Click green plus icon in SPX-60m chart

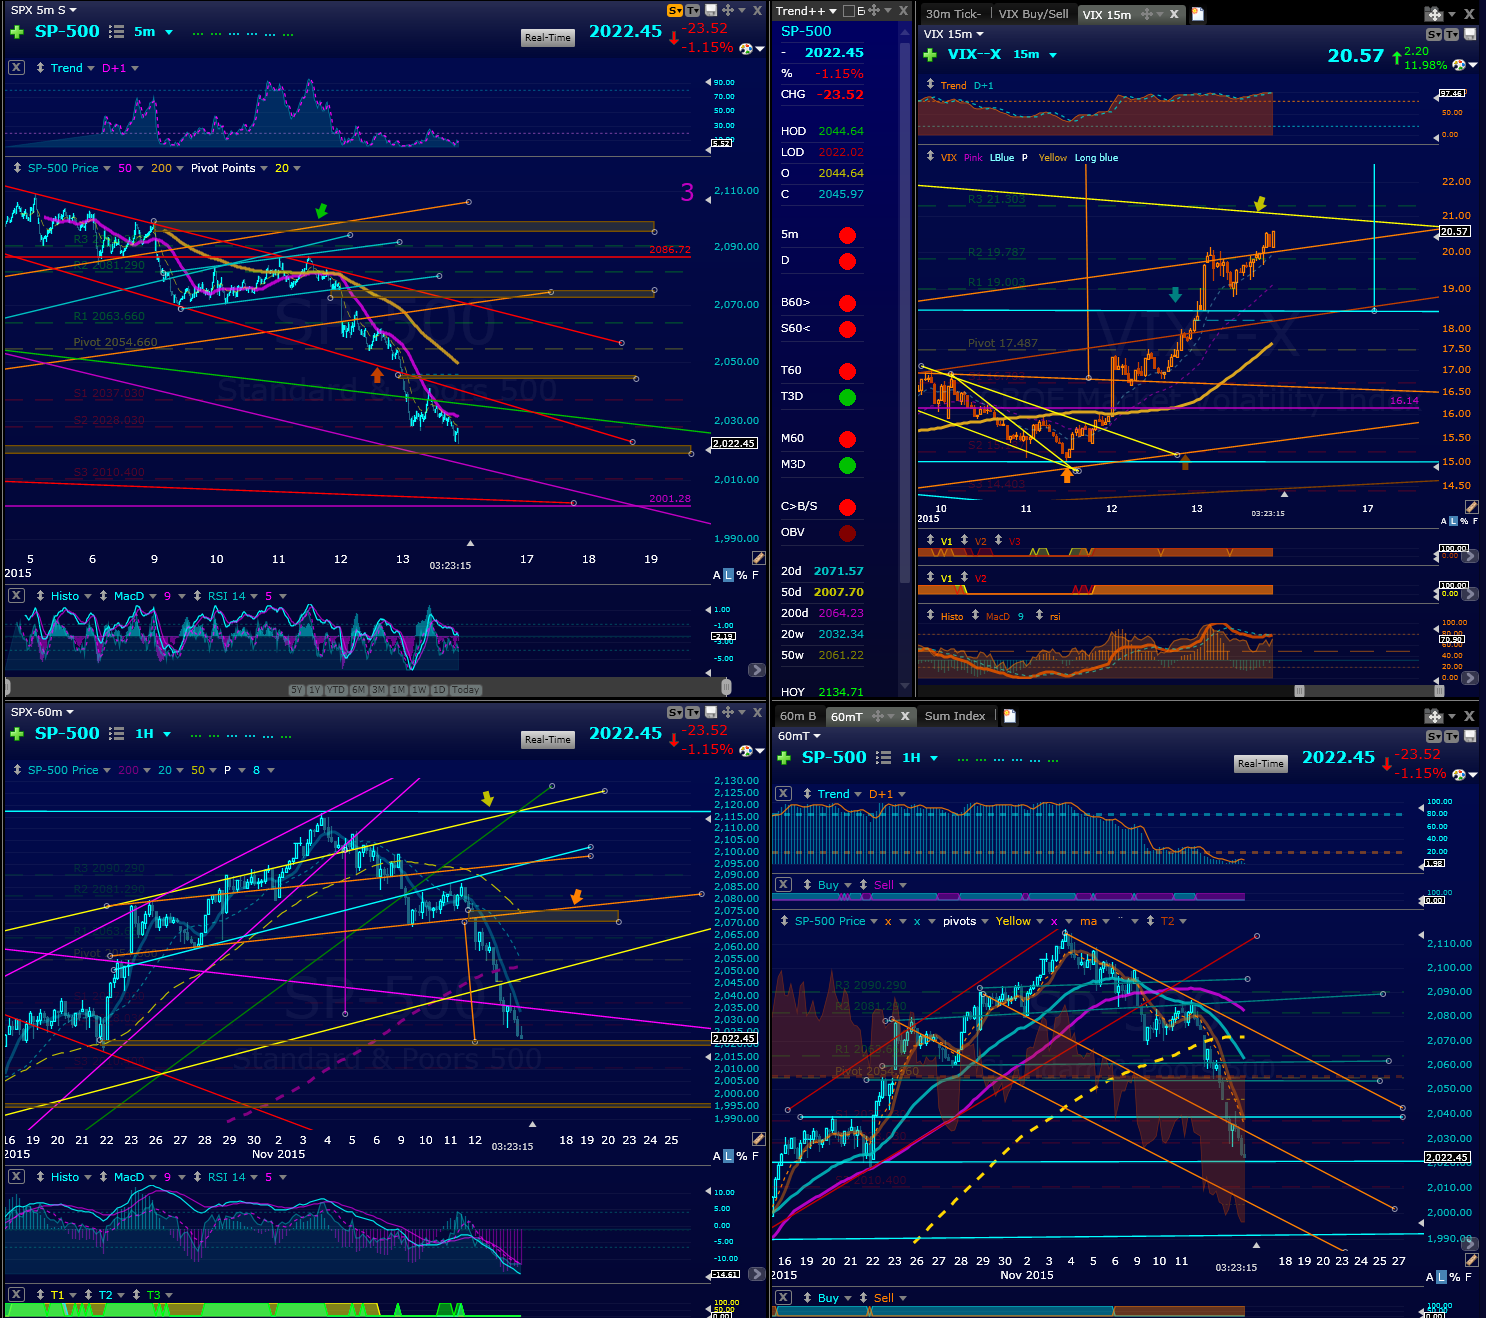pyautogui.click(x=16, y=734)
